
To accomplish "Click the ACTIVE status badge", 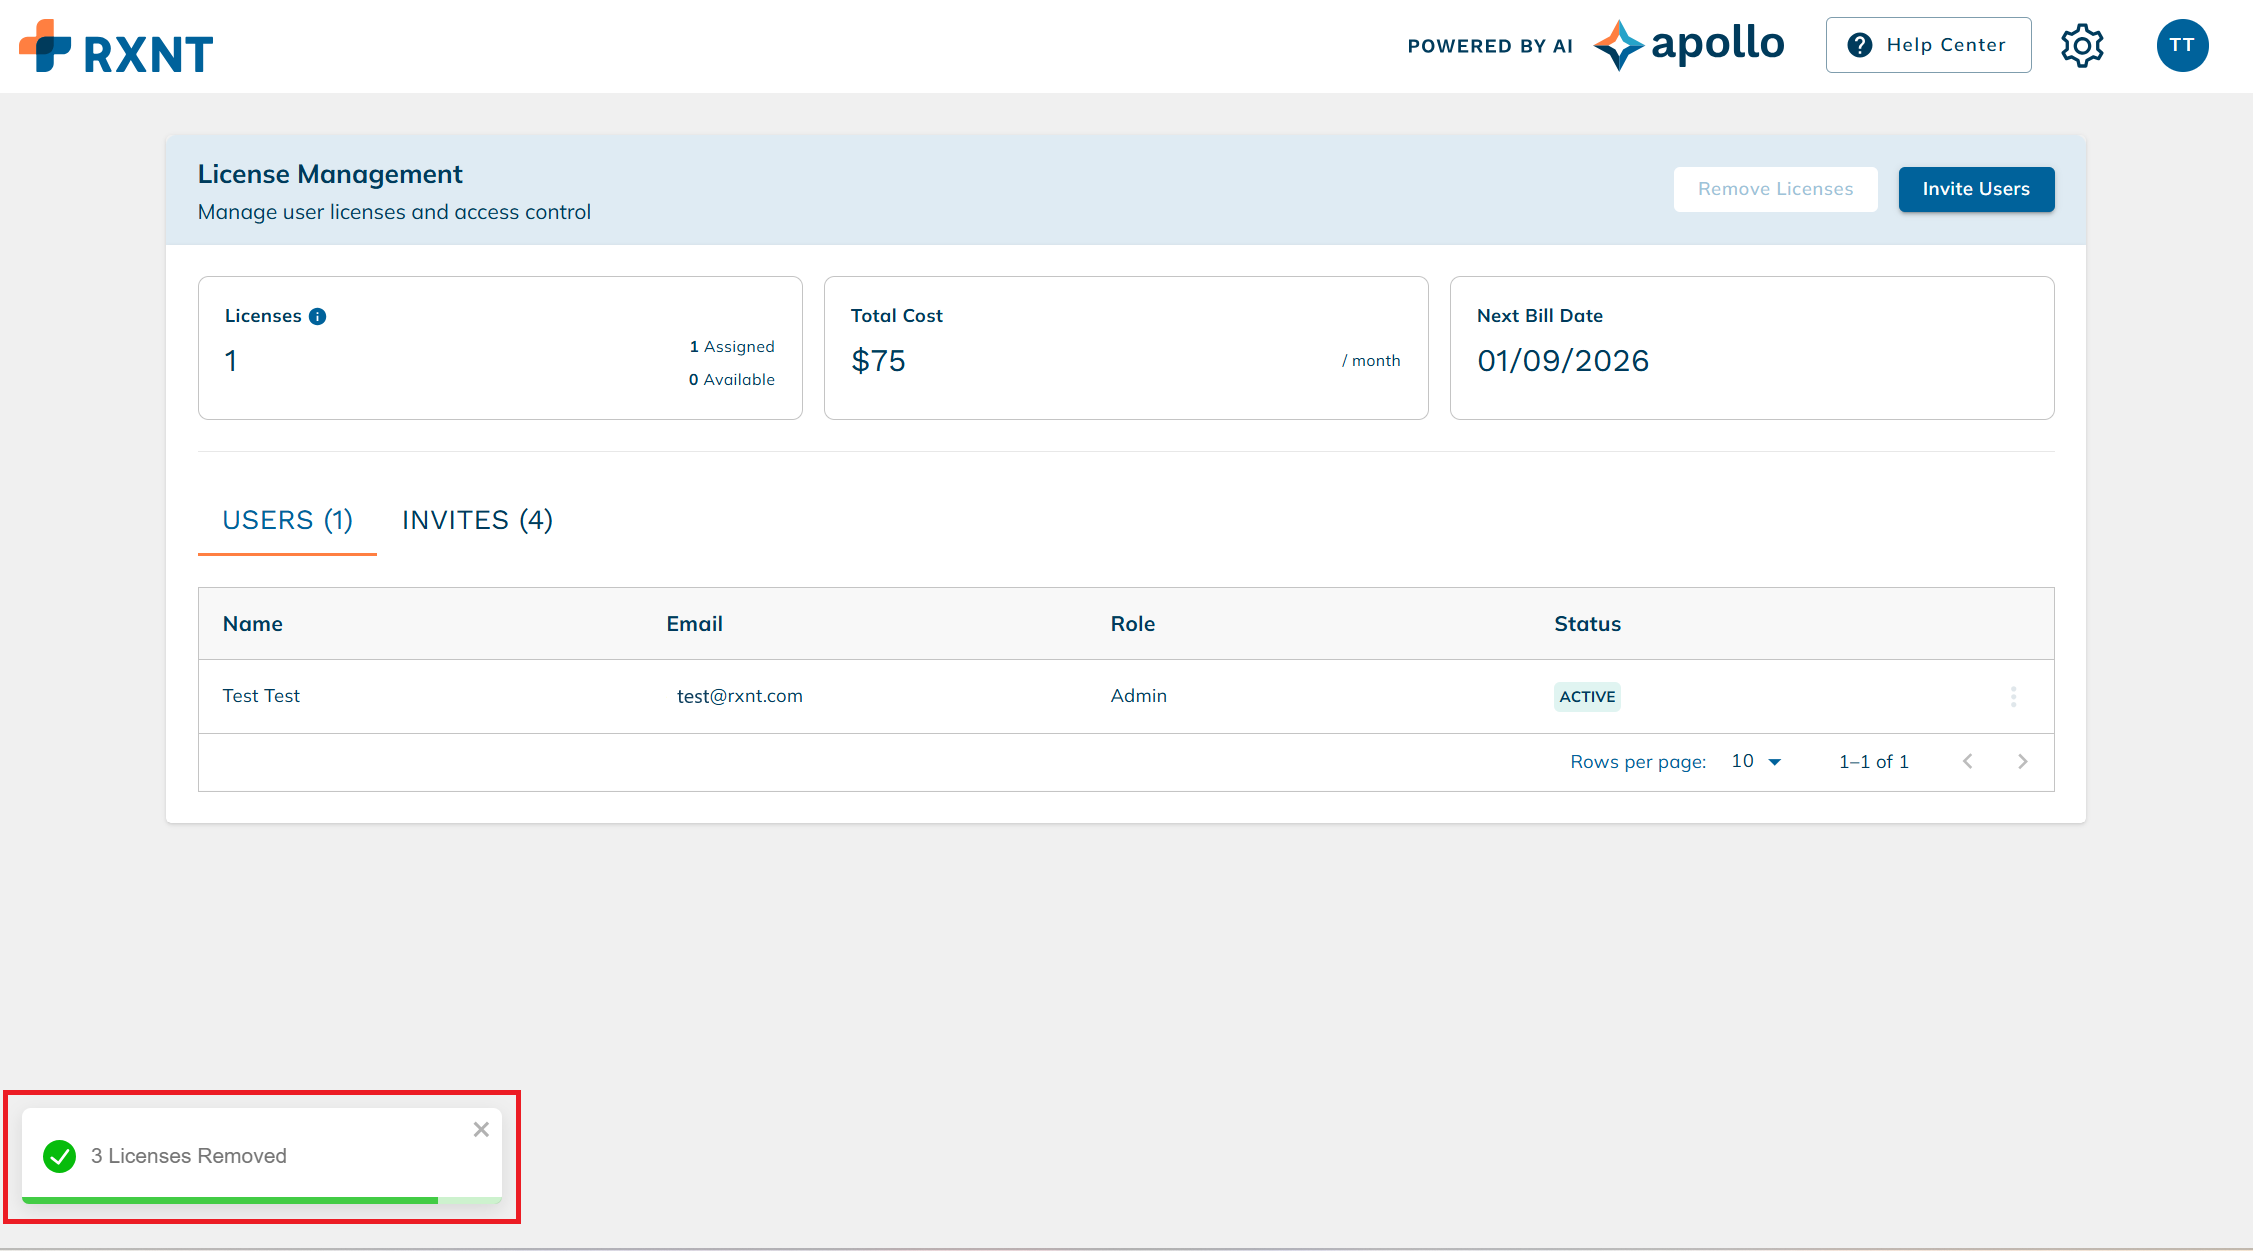I will 1587,696.
